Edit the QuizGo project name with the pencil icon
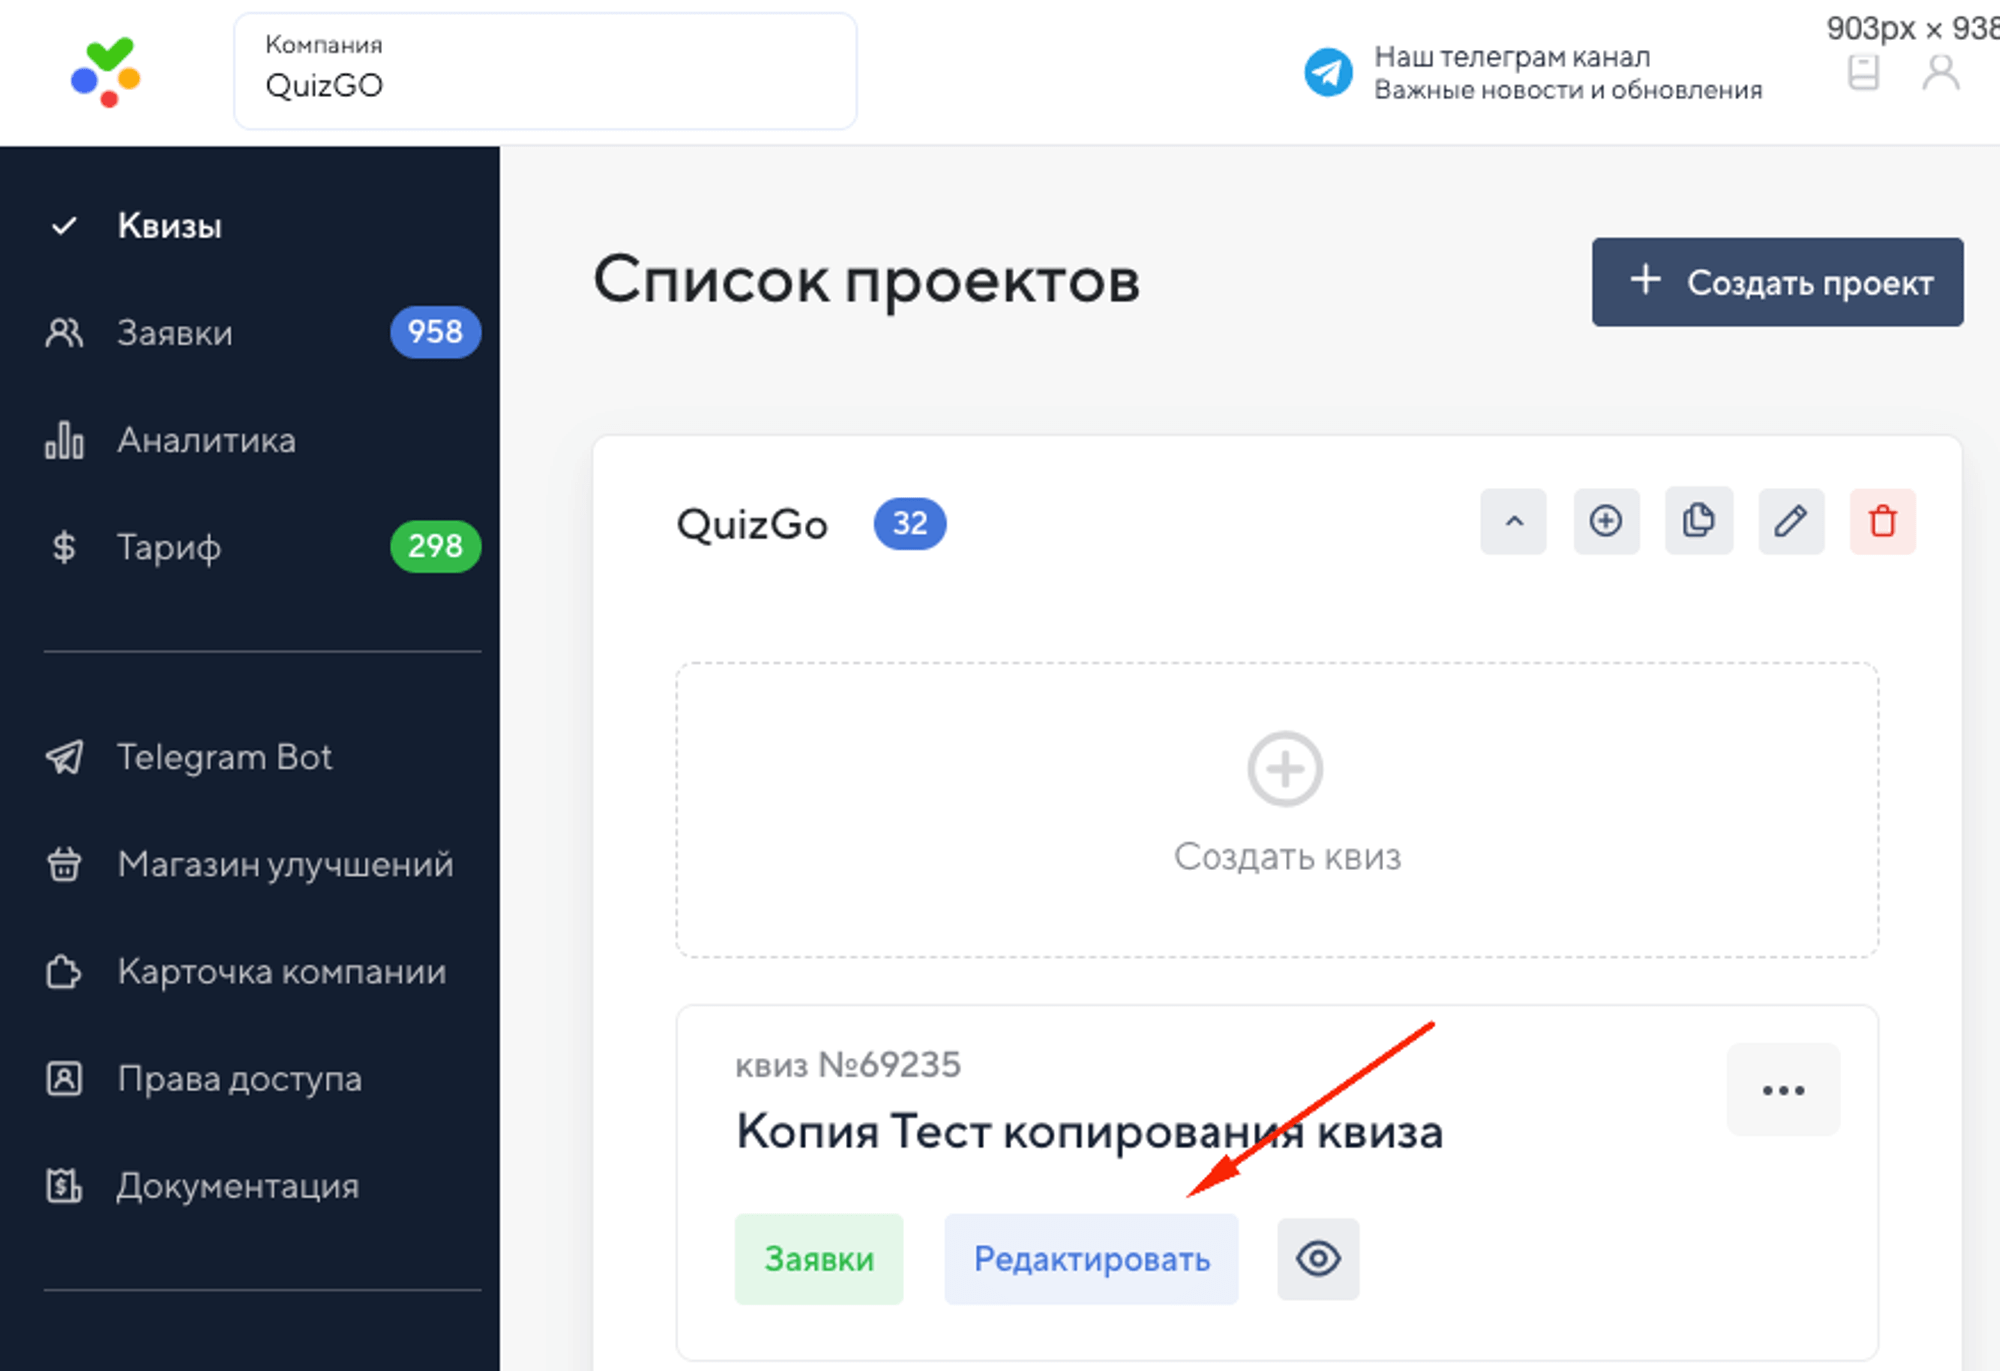Viewport: 2000px width, 1371px height. coord(1791,522)
